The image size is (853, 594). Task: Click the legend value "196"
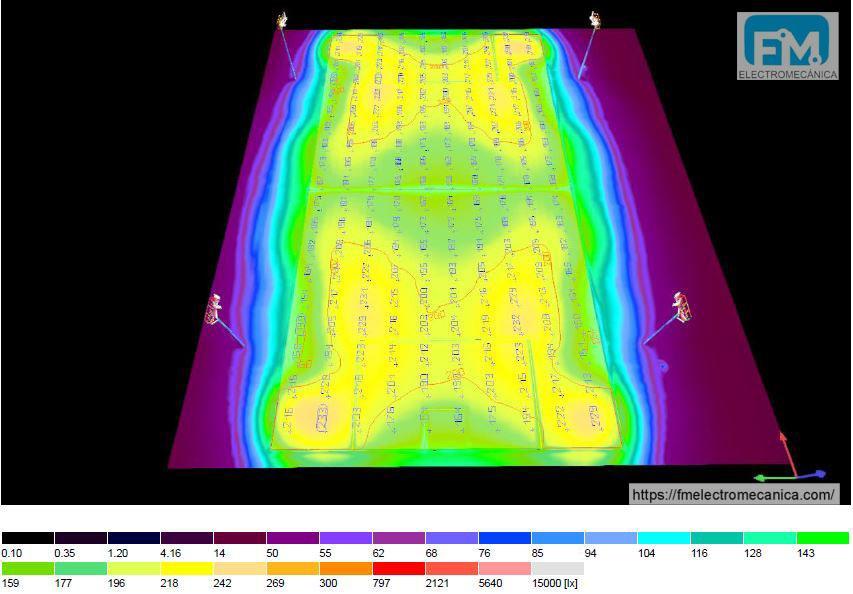(116, 583)
